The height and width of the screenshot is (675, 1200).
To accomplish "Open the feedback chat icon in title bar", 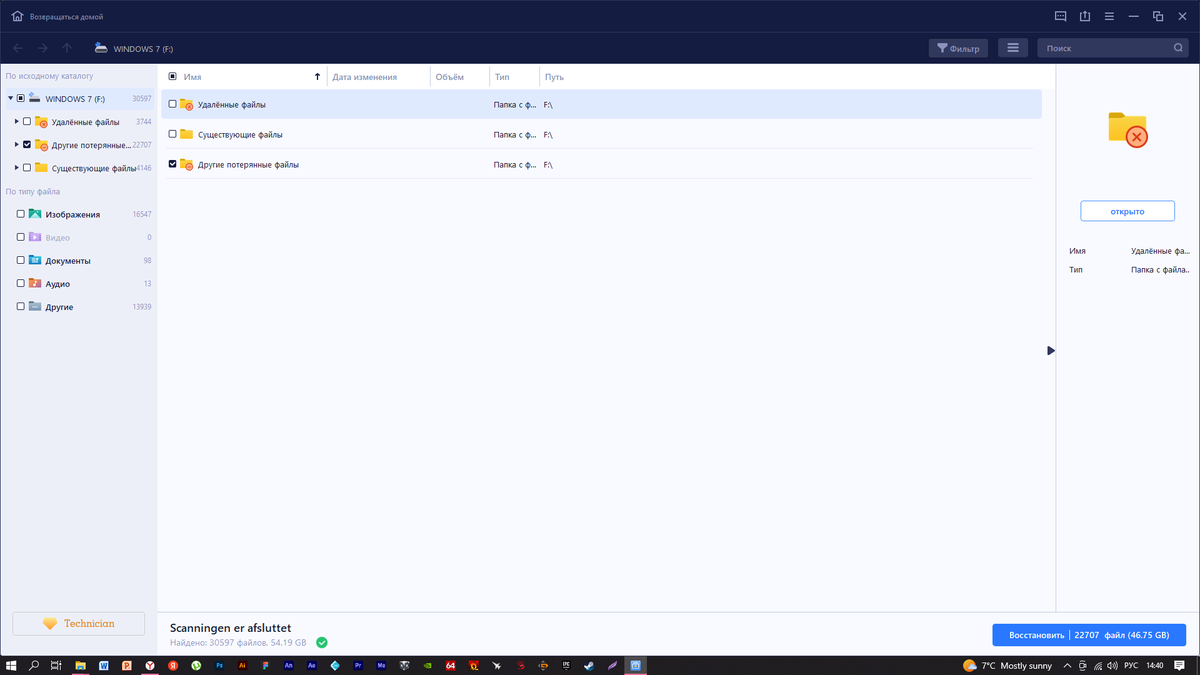I will (x=1061, y=17).
